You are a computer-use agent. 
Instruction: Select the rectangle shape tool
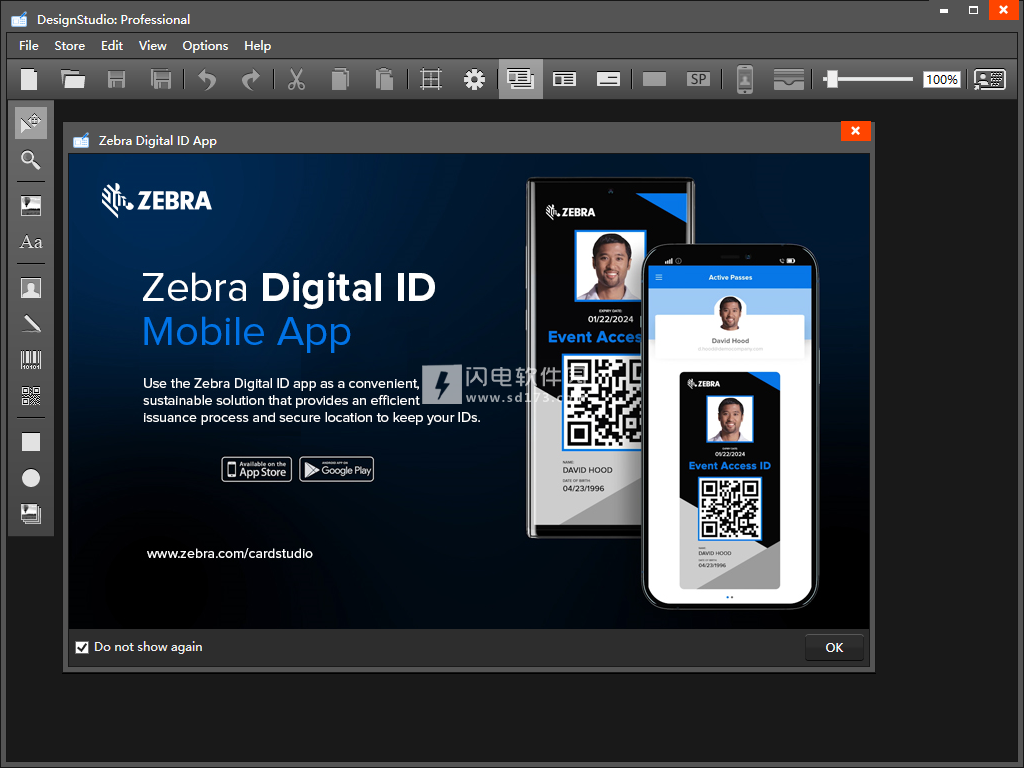(31, 442)
